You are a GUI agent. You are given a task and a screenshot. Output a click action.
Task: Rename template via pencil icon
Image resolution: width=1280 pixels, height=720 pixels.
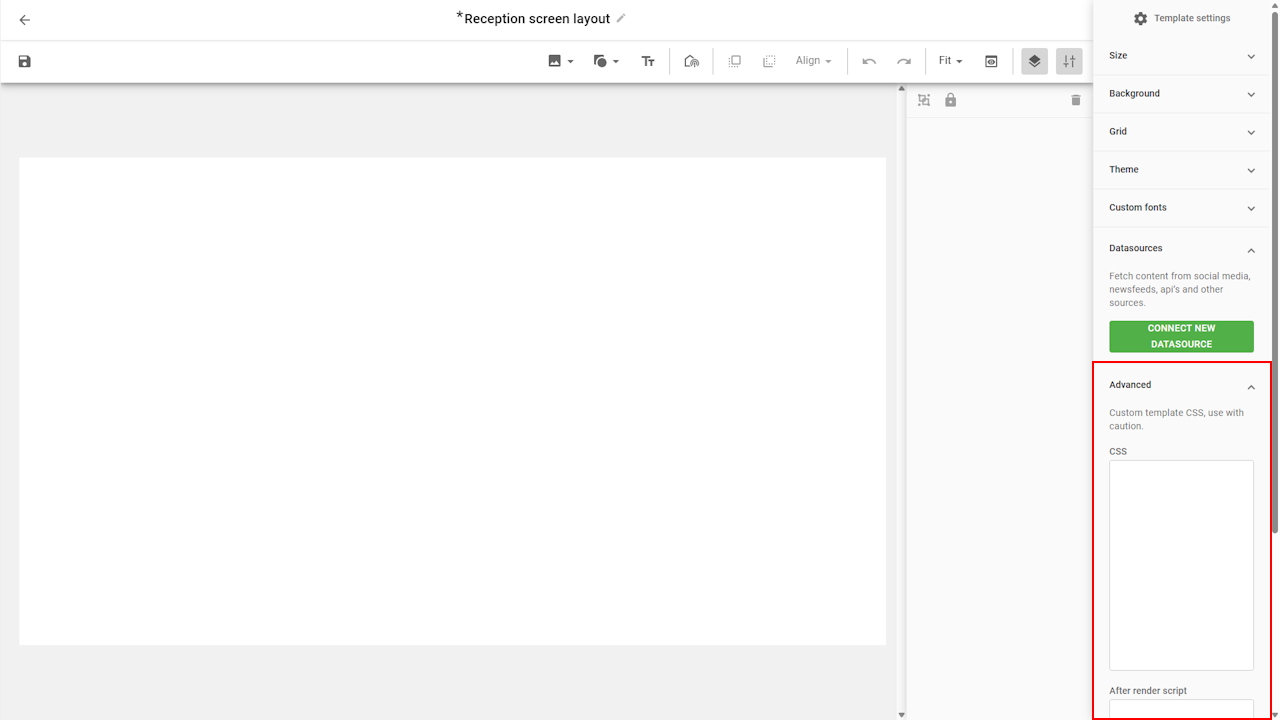click(x=621, y=18)
